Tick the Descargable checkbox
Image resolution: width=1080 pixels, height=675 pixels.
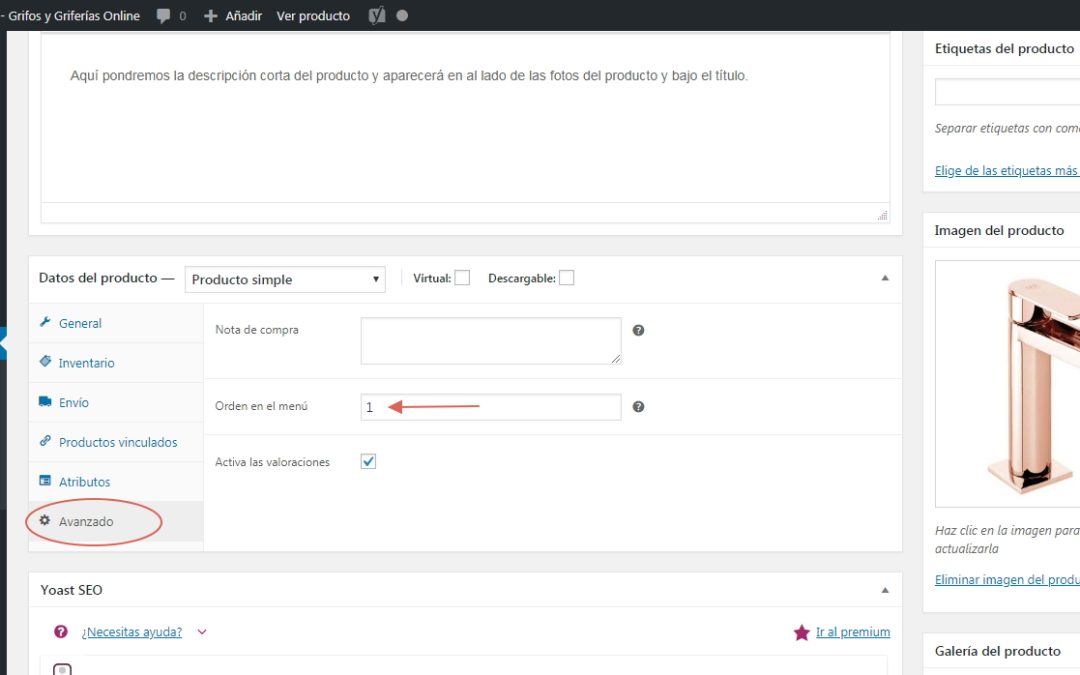pos(566,279)
